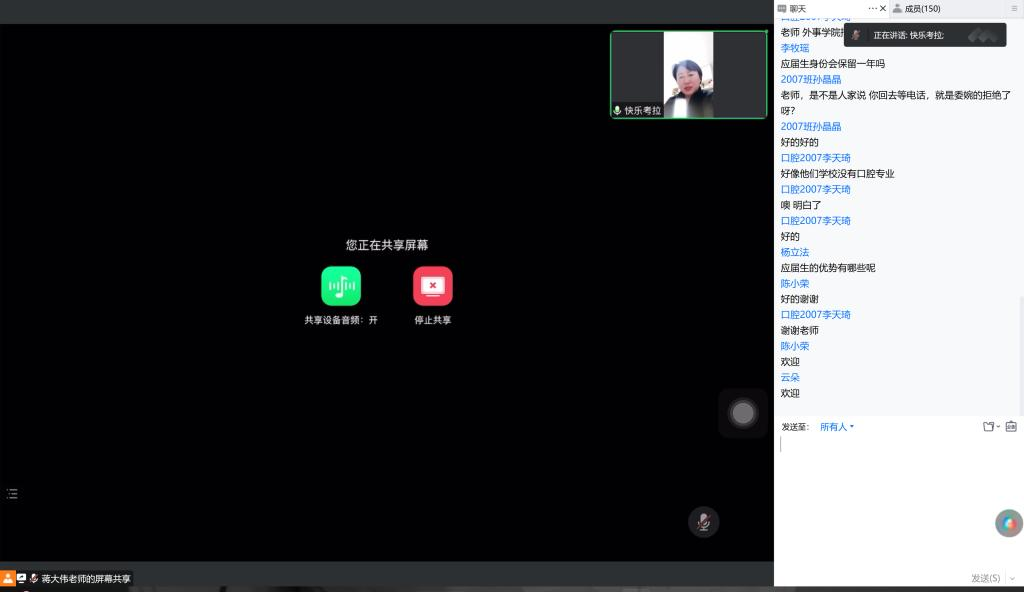Toggle shared device audio (共享设备音频)
The width and height of the screenshot is (1024, 592).
pos(341,286)
